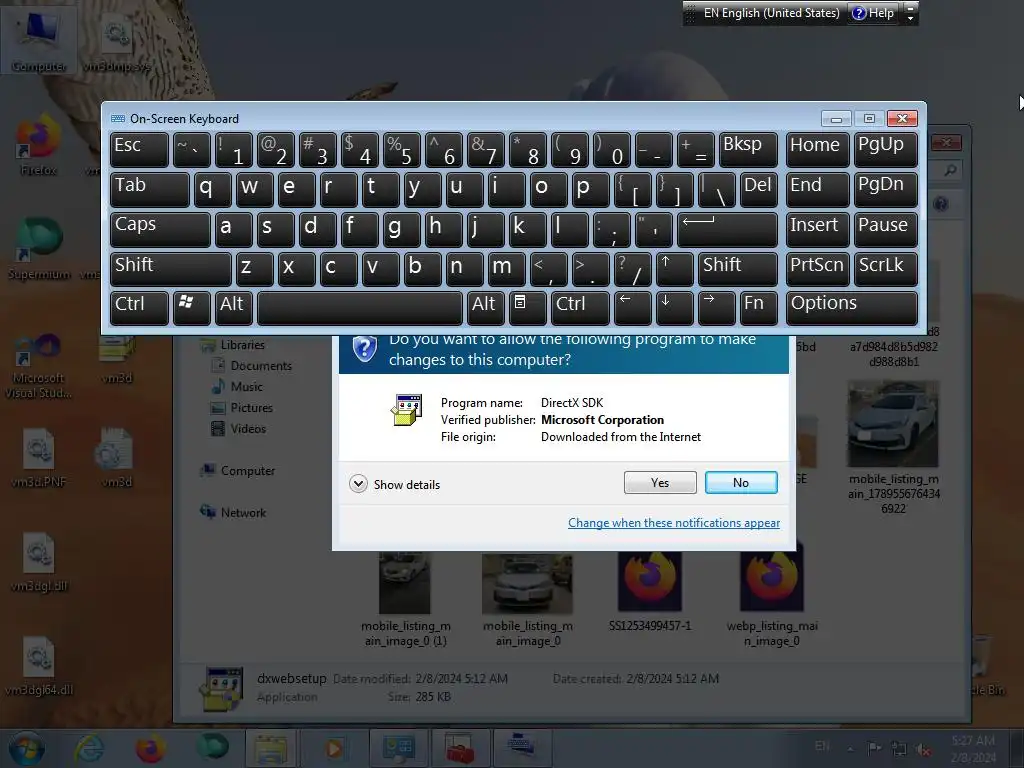
Task: Open Windows Media Player taskbar icon
Action: (334, 748)
